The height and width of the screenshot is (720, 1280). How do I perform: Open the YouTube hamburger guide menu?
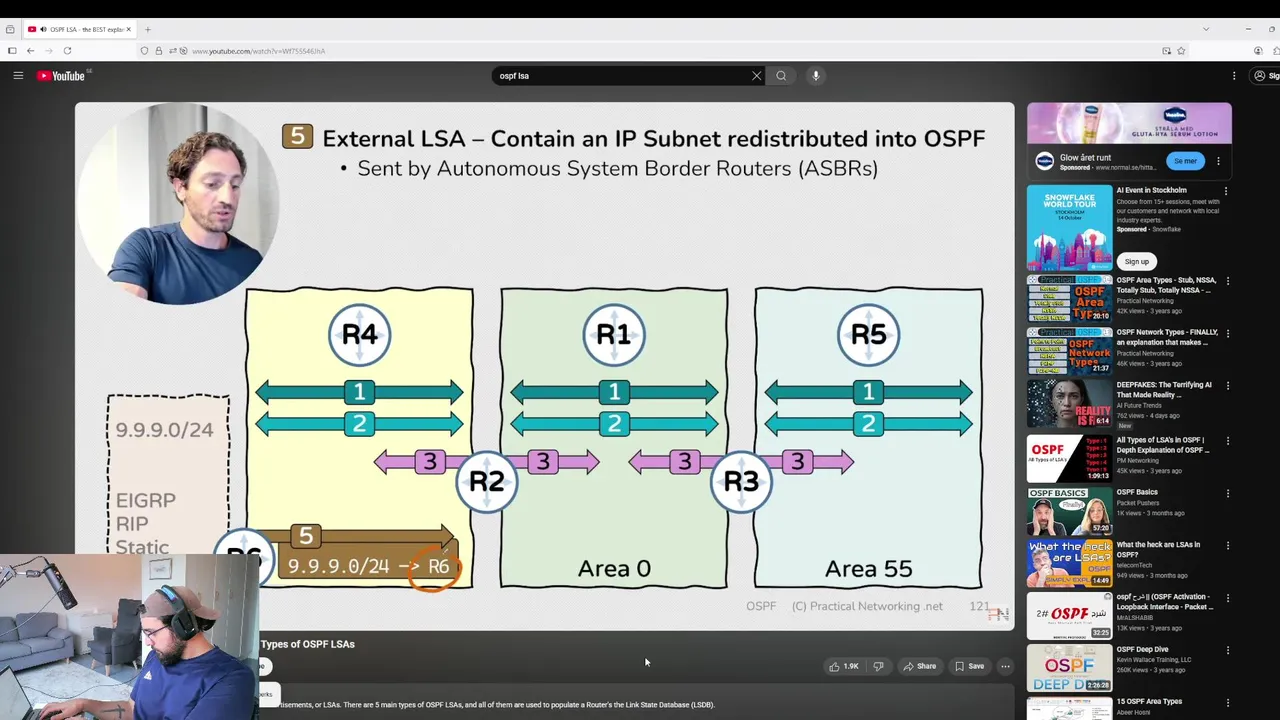(18, 76)
